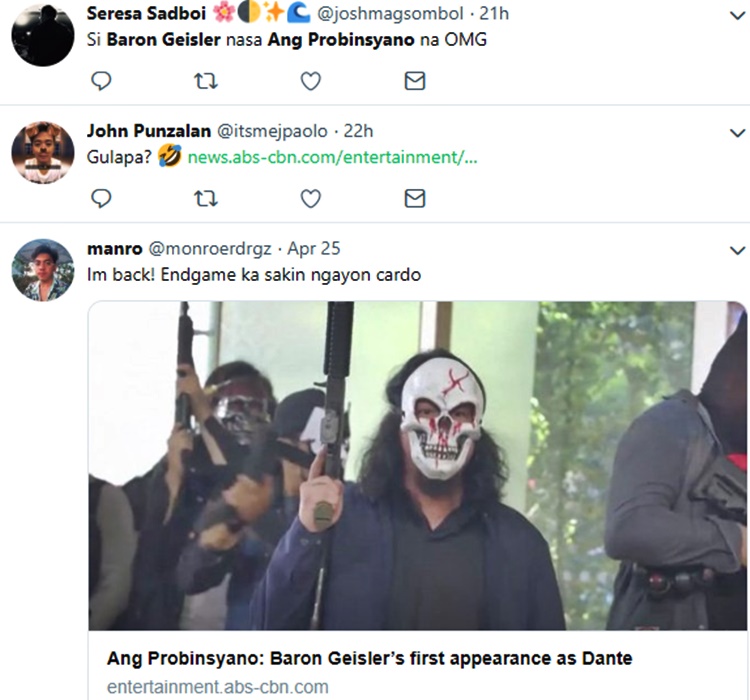
Task: Retweet Seresa Sadboi's Baron Geisler tweet
Action: [206, 81]
